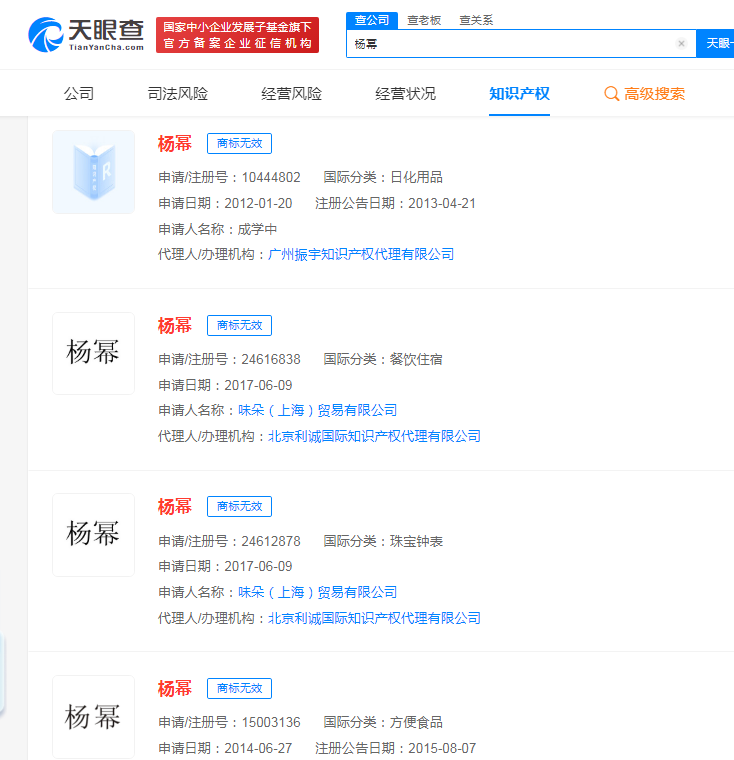Click 商标无效 tag on the 珠宝钟表 trademark
The image size is (734, 760).
(239, 507)
